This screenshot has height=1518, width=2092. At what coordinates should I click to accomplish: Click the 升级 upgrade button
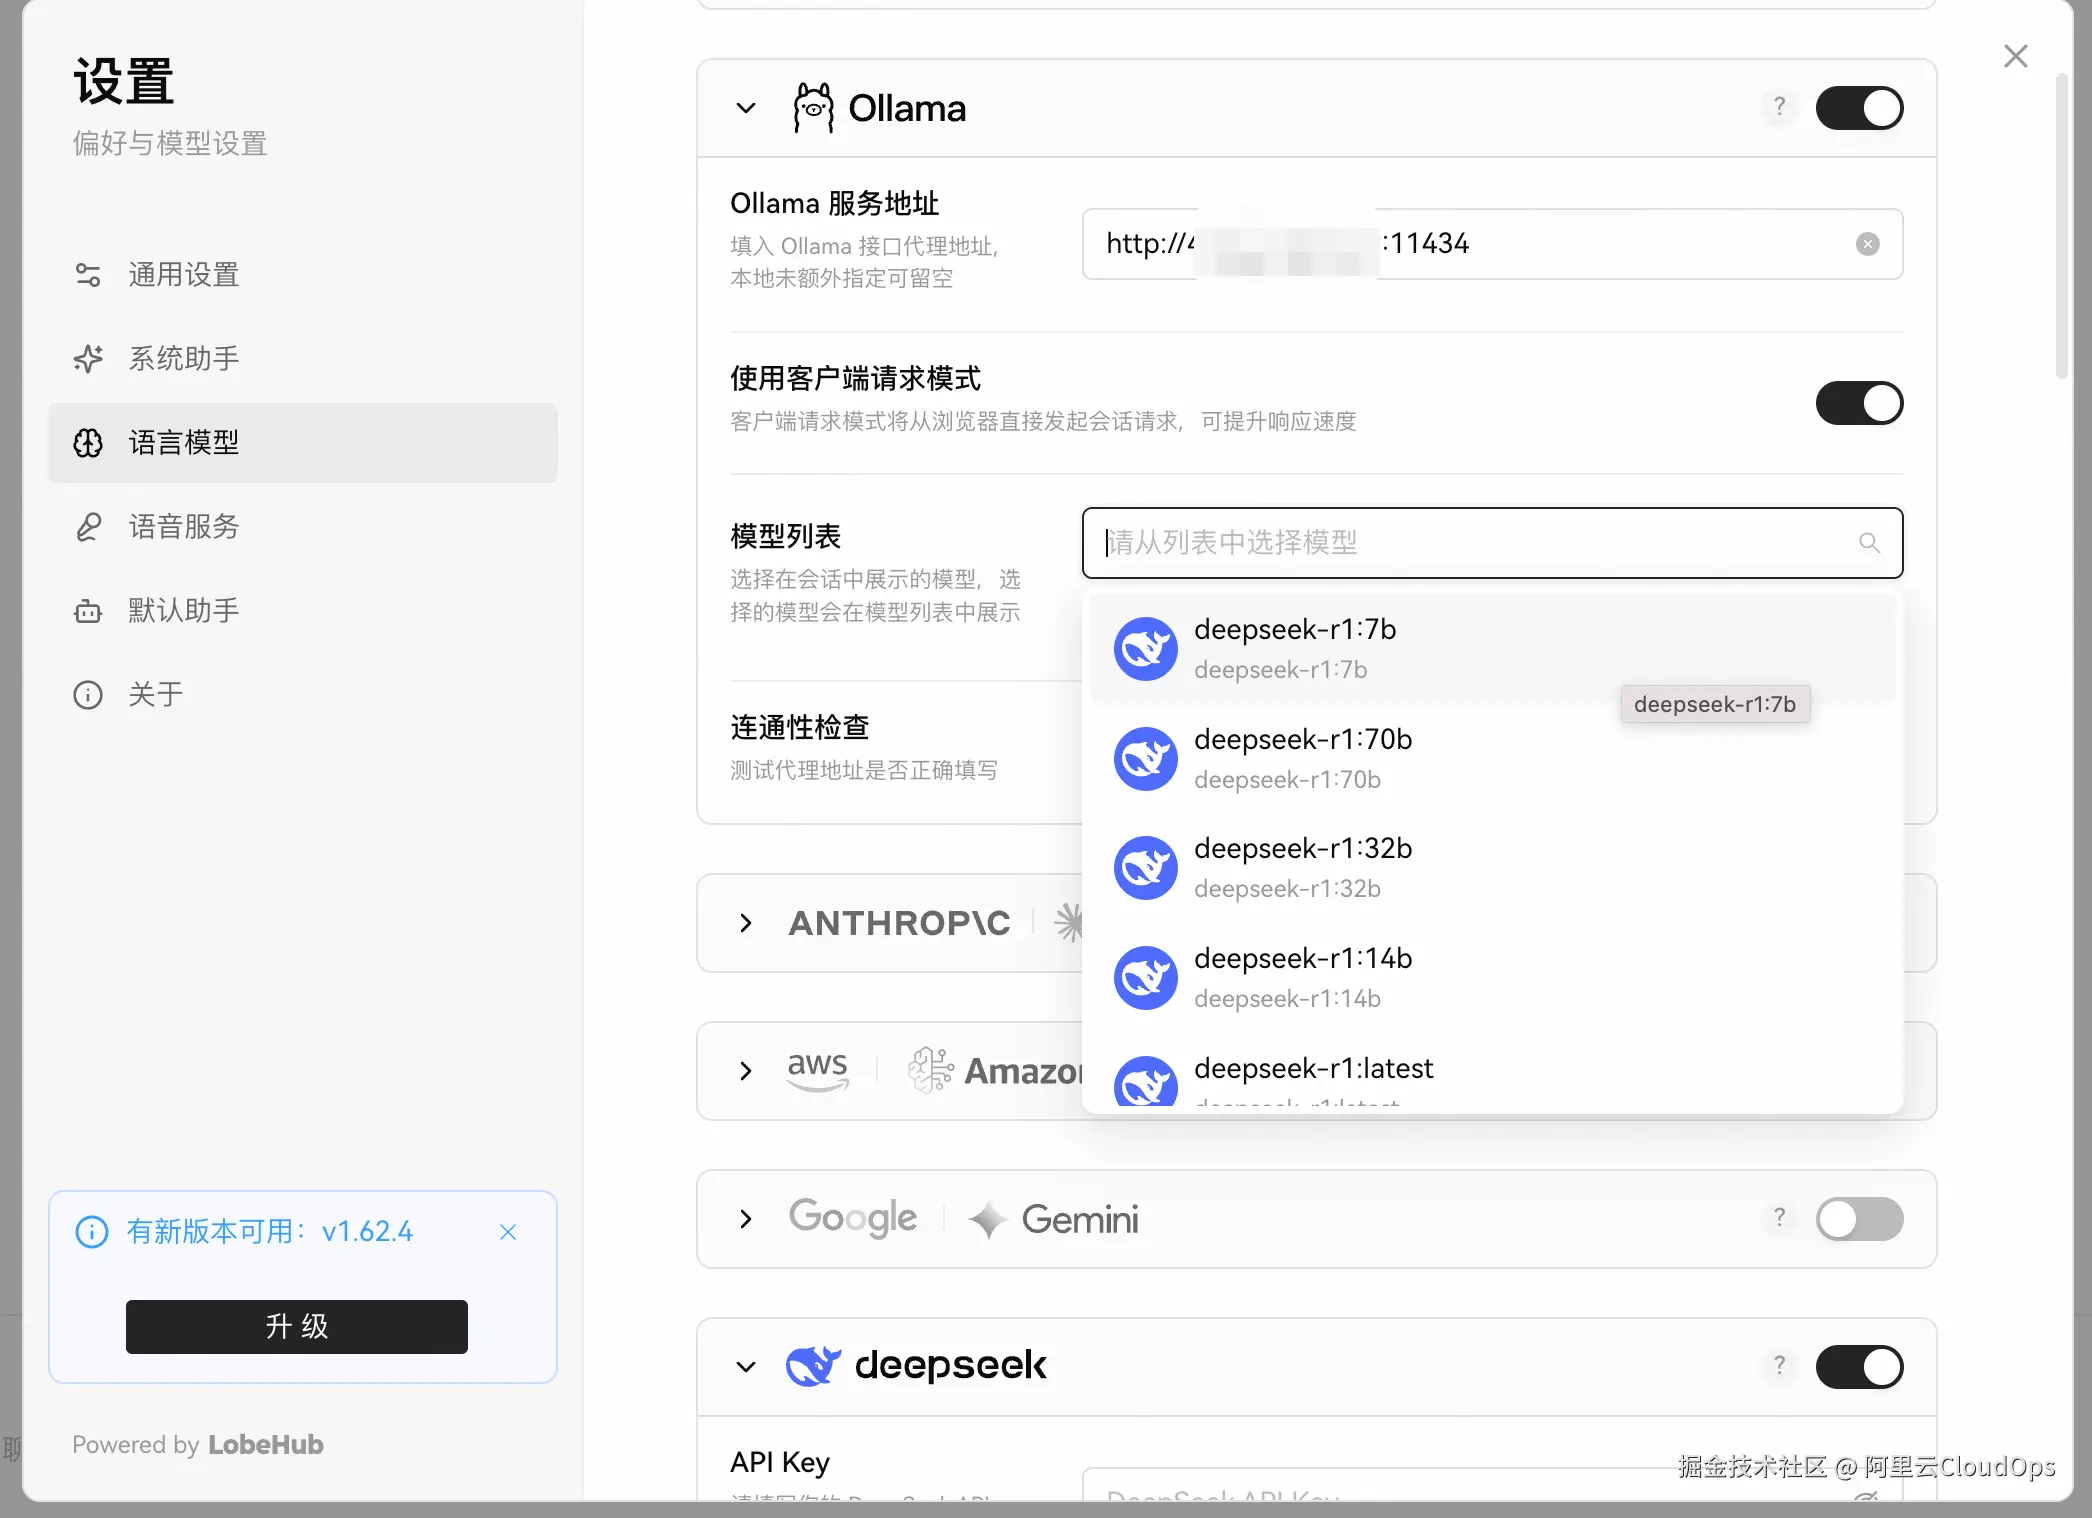(296, 1327)
